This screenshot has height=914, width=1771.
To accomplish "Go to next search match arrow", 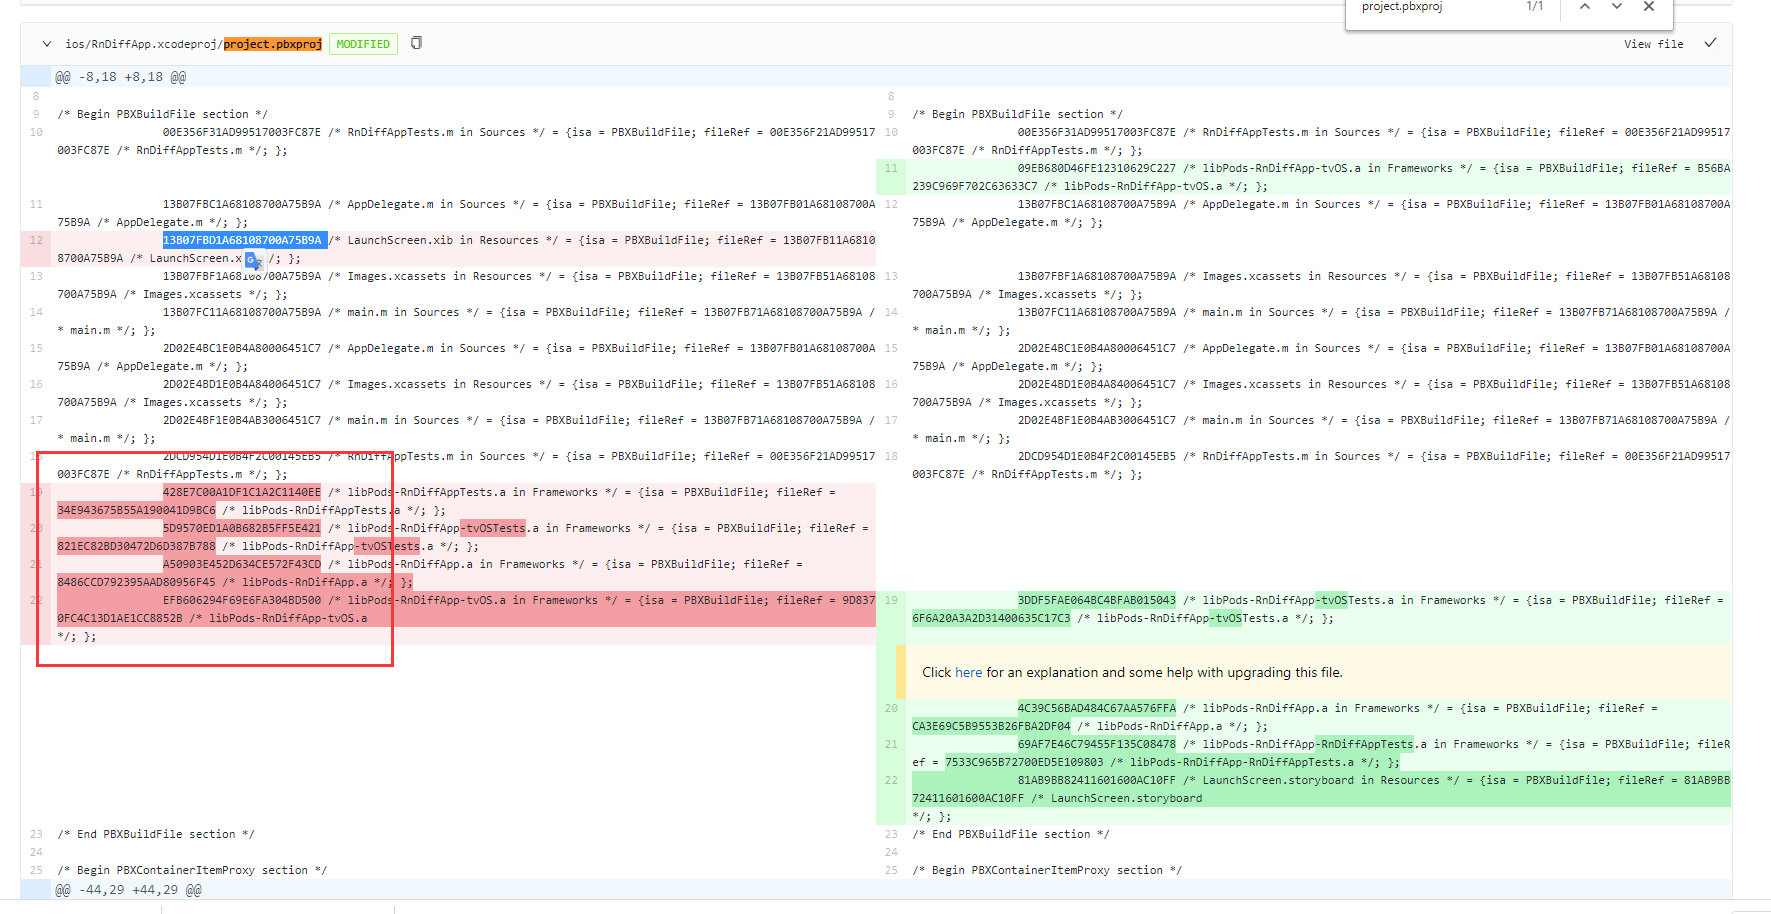I will pos(1617,7).
